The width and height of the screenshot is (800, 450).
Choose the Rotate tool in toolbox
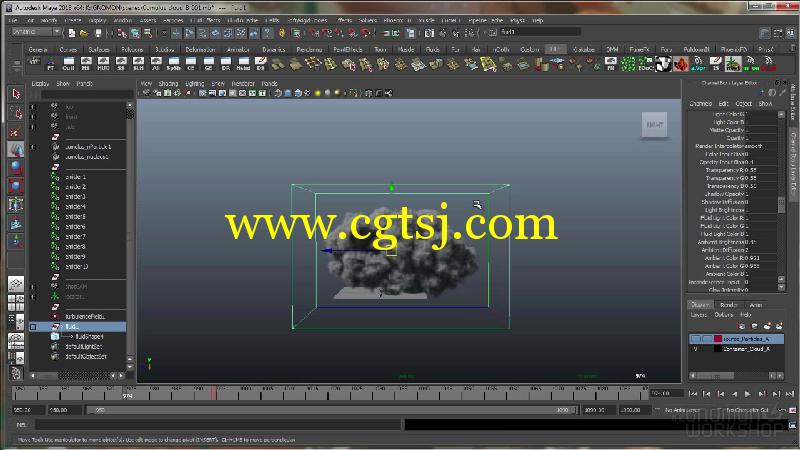16,168
